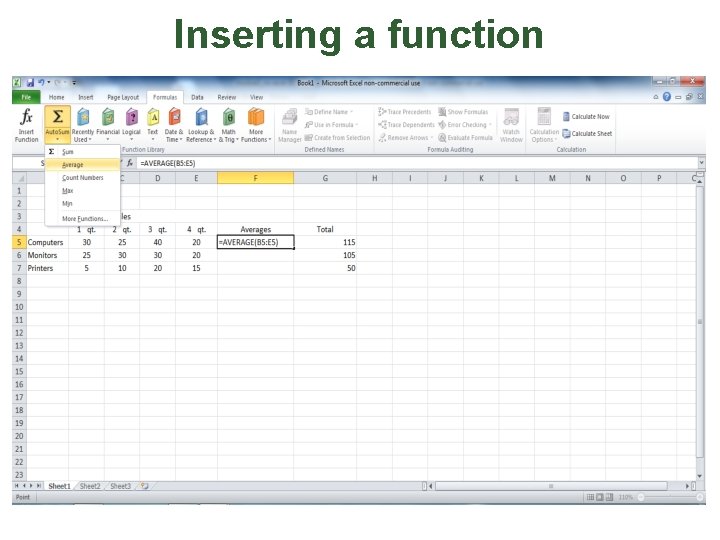Expand the formula bar with its arrow
This screenshot has width=720, height=540.
[x=701, y=163]
